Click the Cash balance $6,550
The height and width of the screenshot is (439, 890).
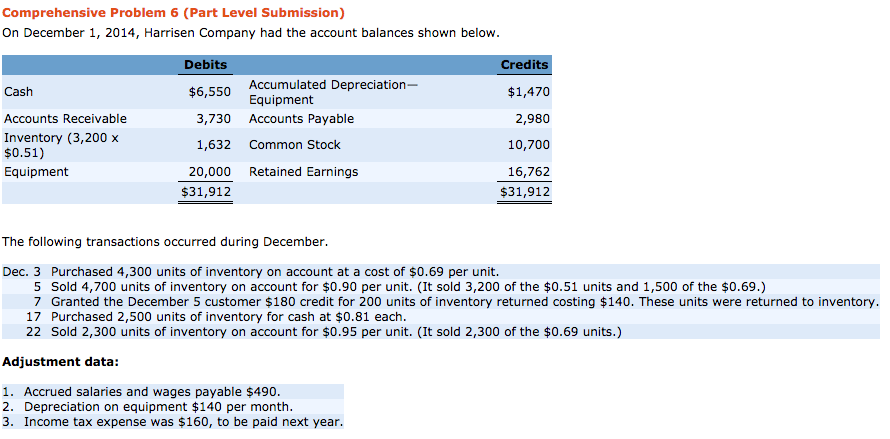point(210,92)
